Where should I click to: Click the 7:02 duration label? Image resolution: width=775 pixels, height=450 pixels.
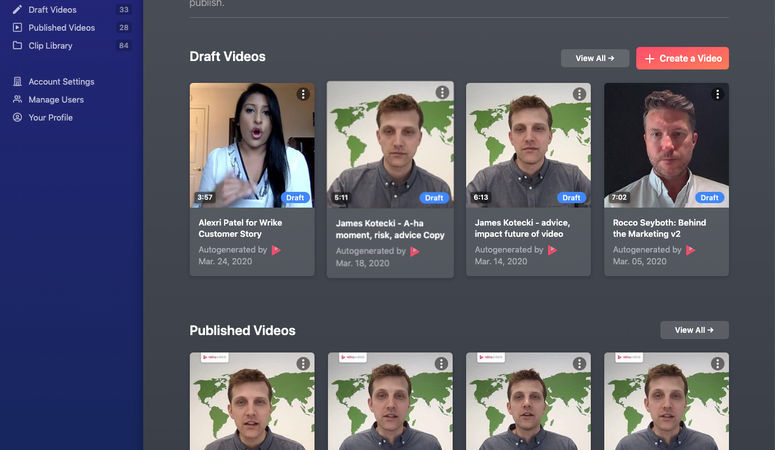[619, 197]
